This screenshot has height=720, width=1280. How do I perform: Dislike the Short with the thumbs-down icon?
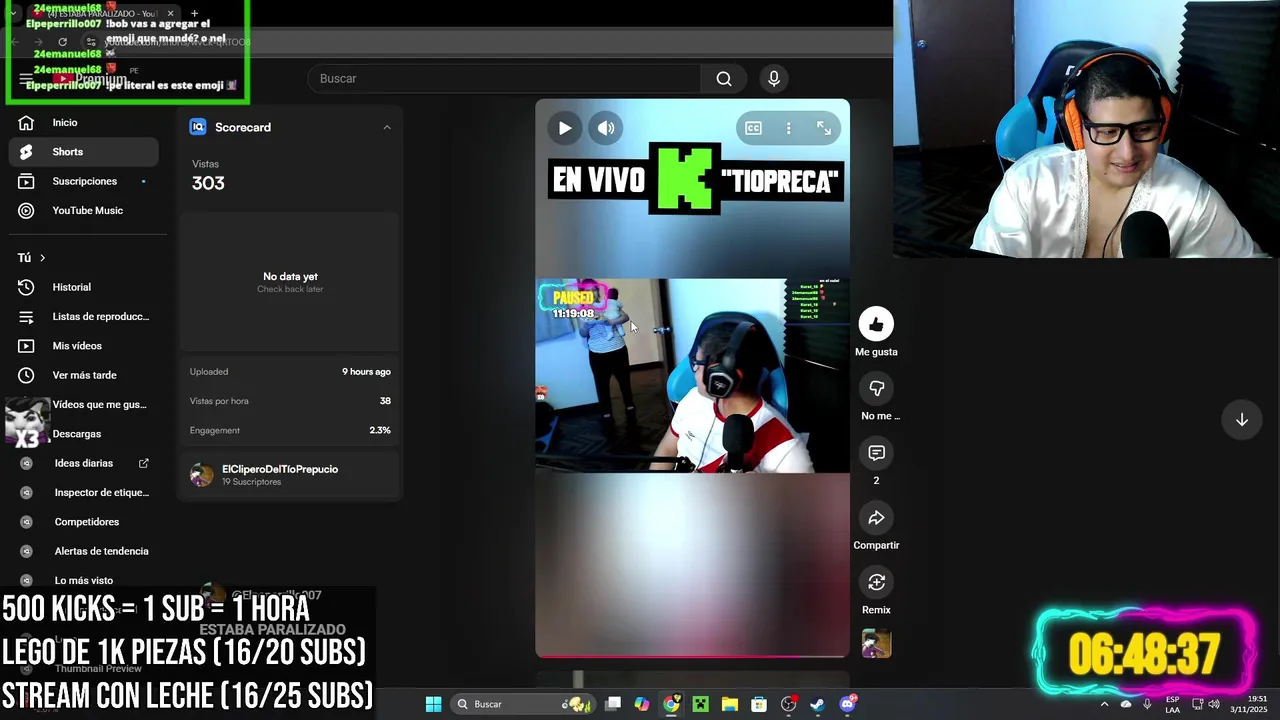click(876, 388)
